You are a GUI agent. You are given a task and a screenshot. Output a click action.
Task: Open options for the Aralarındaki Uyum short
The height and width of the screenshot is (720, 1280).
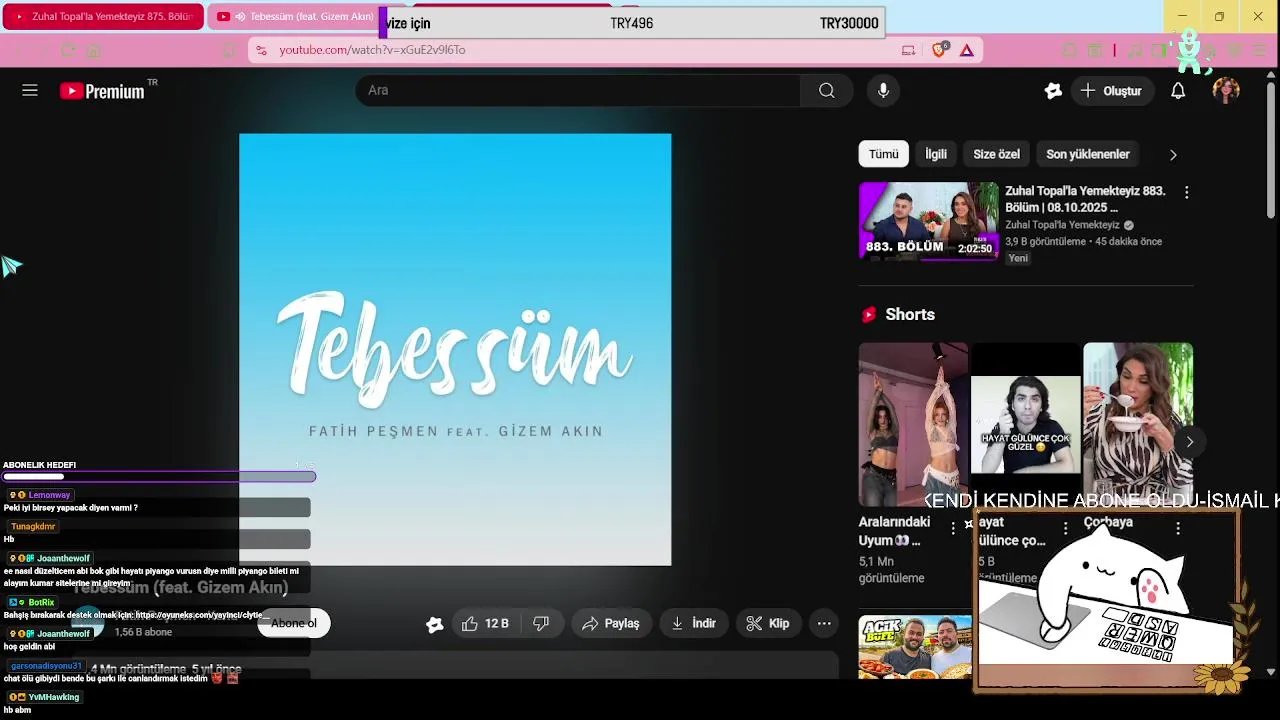point(953,527)
